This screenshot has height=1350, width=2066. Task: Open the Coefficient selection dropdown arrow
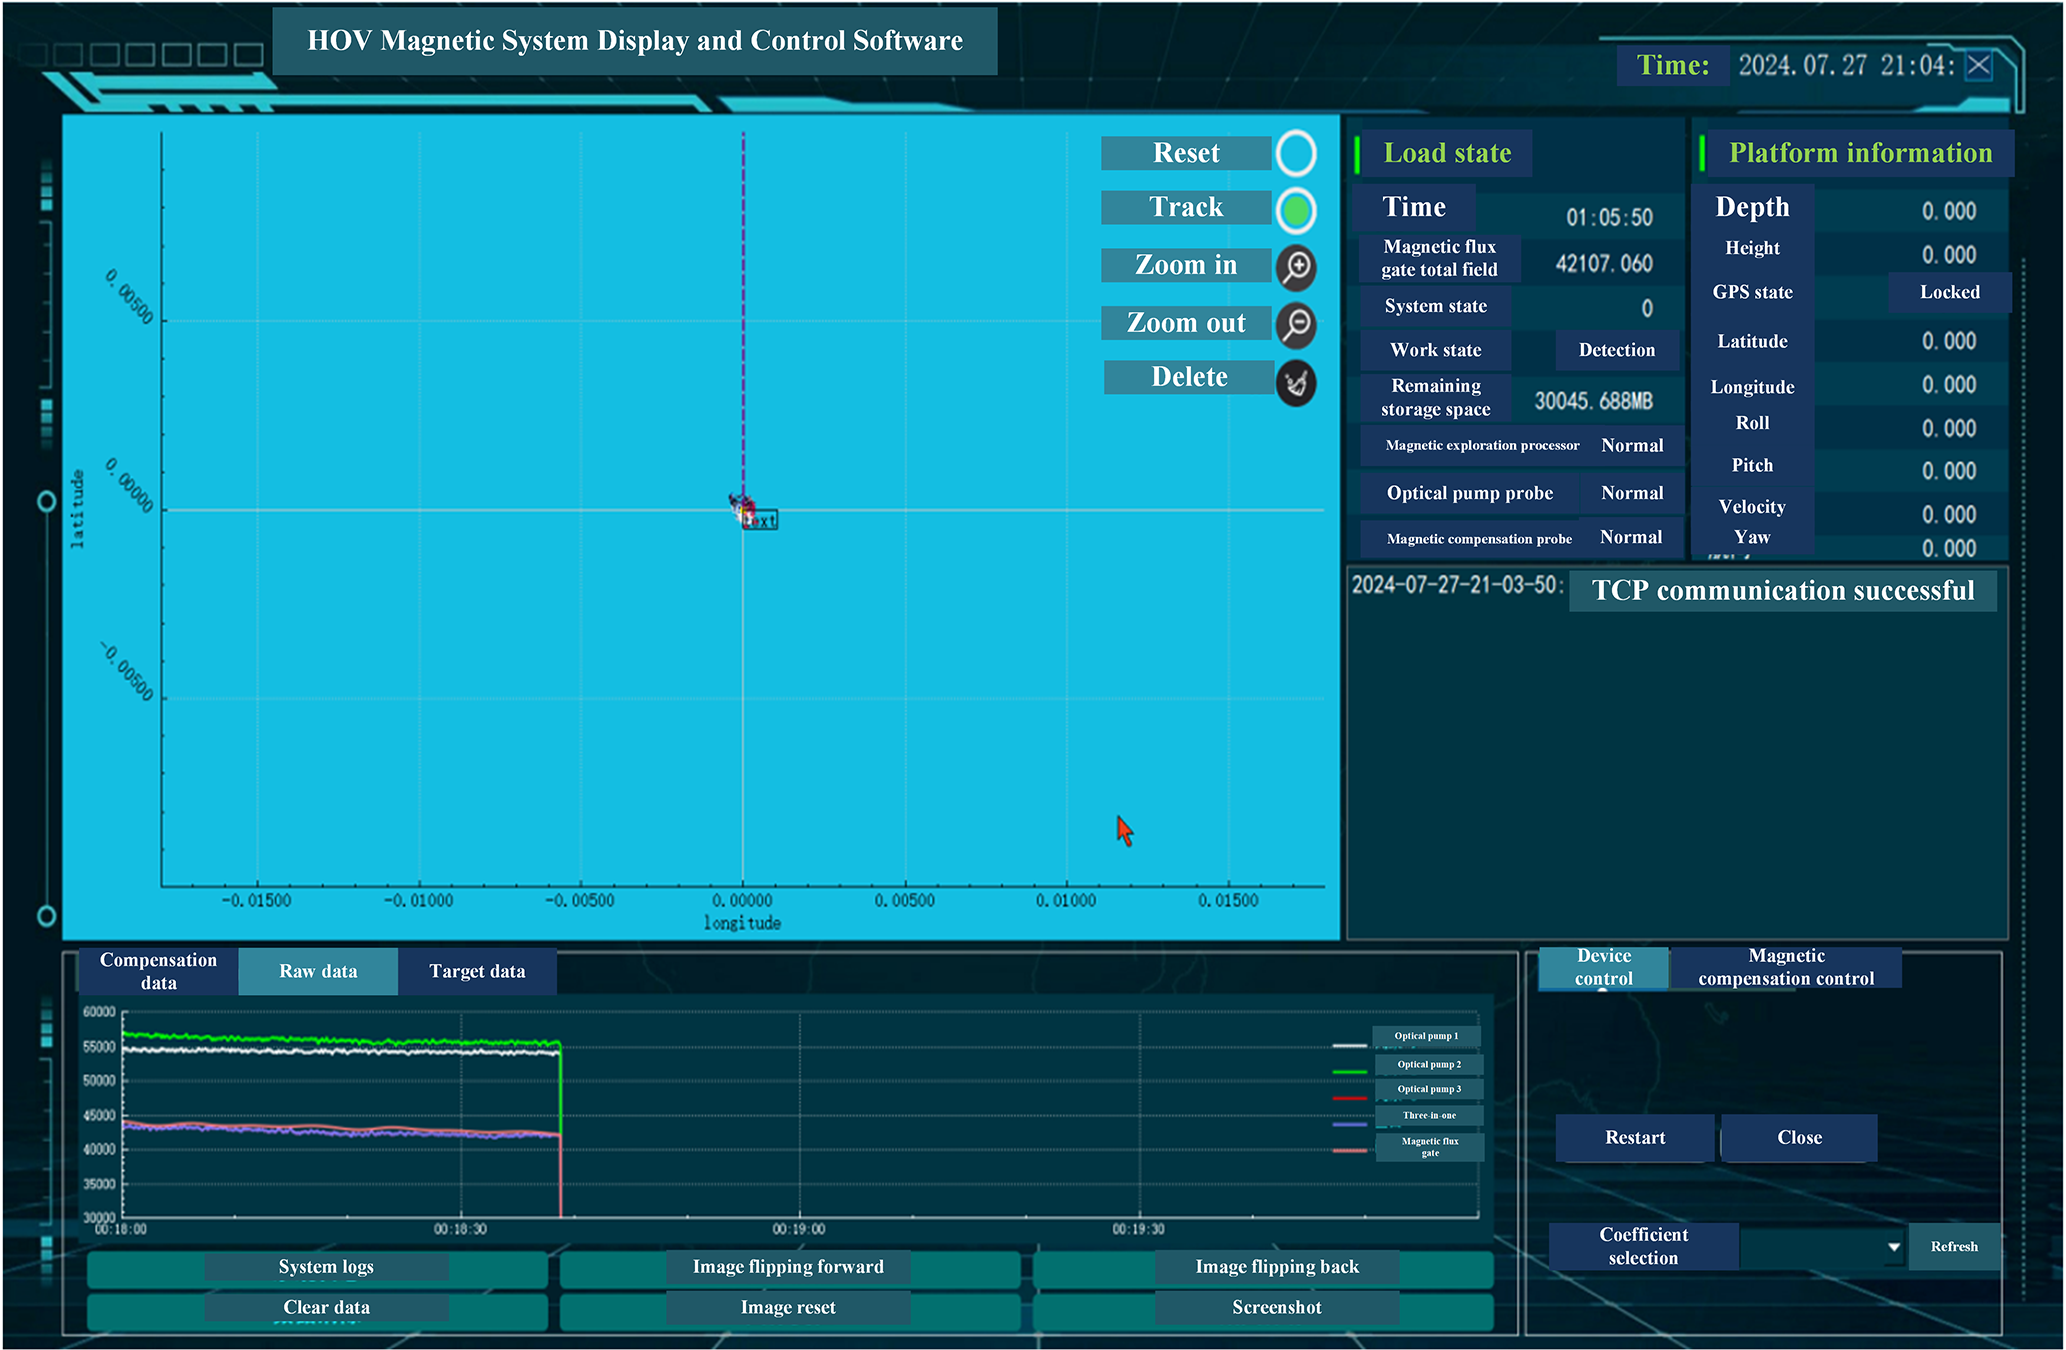(1893, 1247)
